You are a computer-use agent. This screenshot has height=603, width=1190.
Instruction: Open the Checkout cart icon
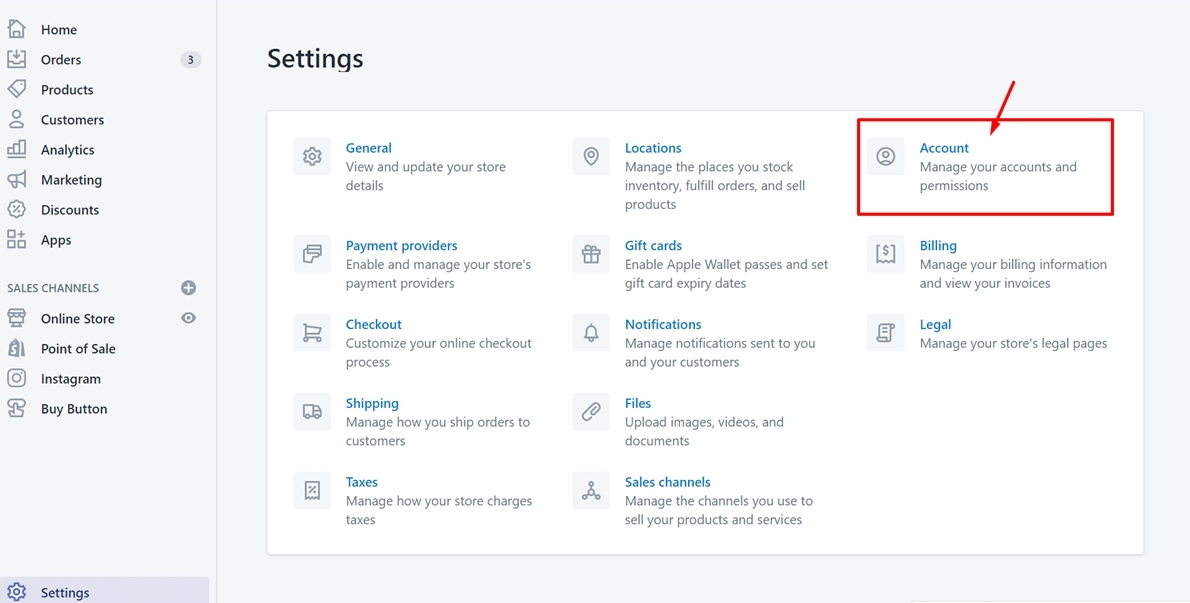click(x=312, y=334)
